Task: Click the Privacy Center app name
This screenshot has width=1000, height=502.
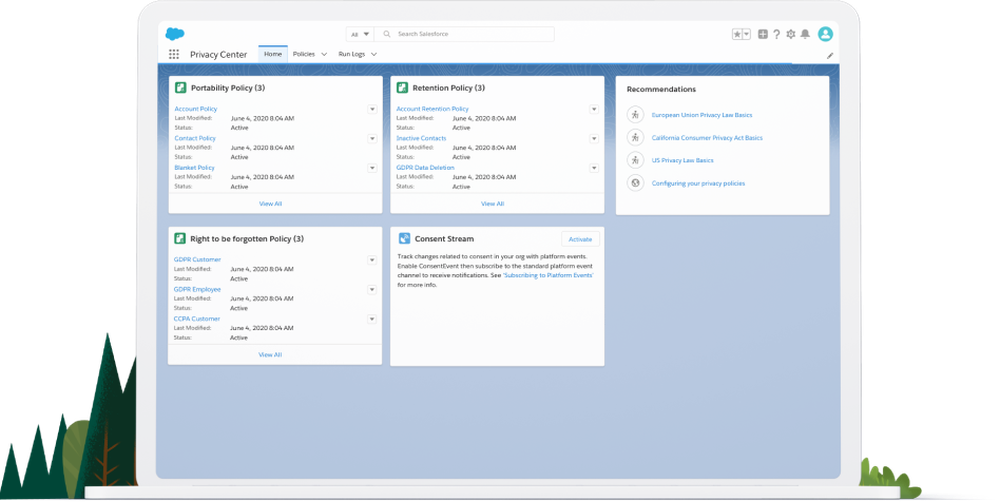Action: (x=218, y=55)
